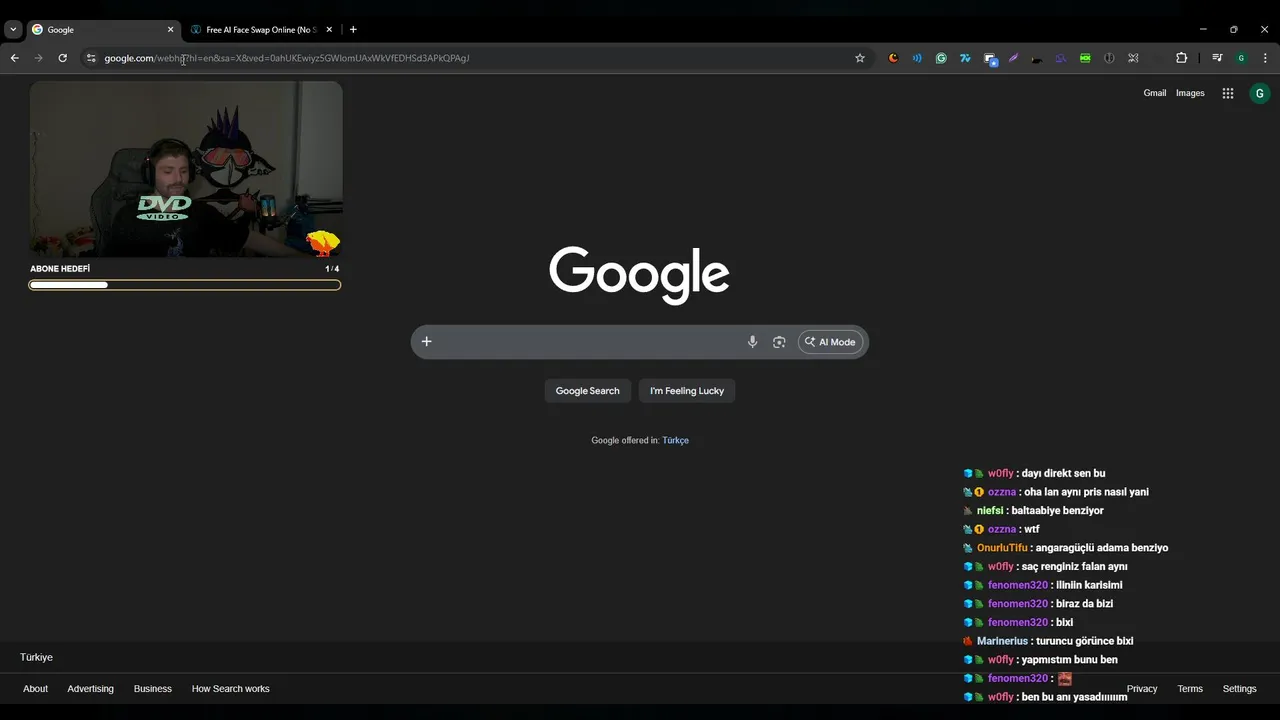Image resolution: width=1280 pixels, height=720 pixels.
Task: Switch to the Free AI Face Swap tab
Action: pyautogui.click(x=262, y=30)
